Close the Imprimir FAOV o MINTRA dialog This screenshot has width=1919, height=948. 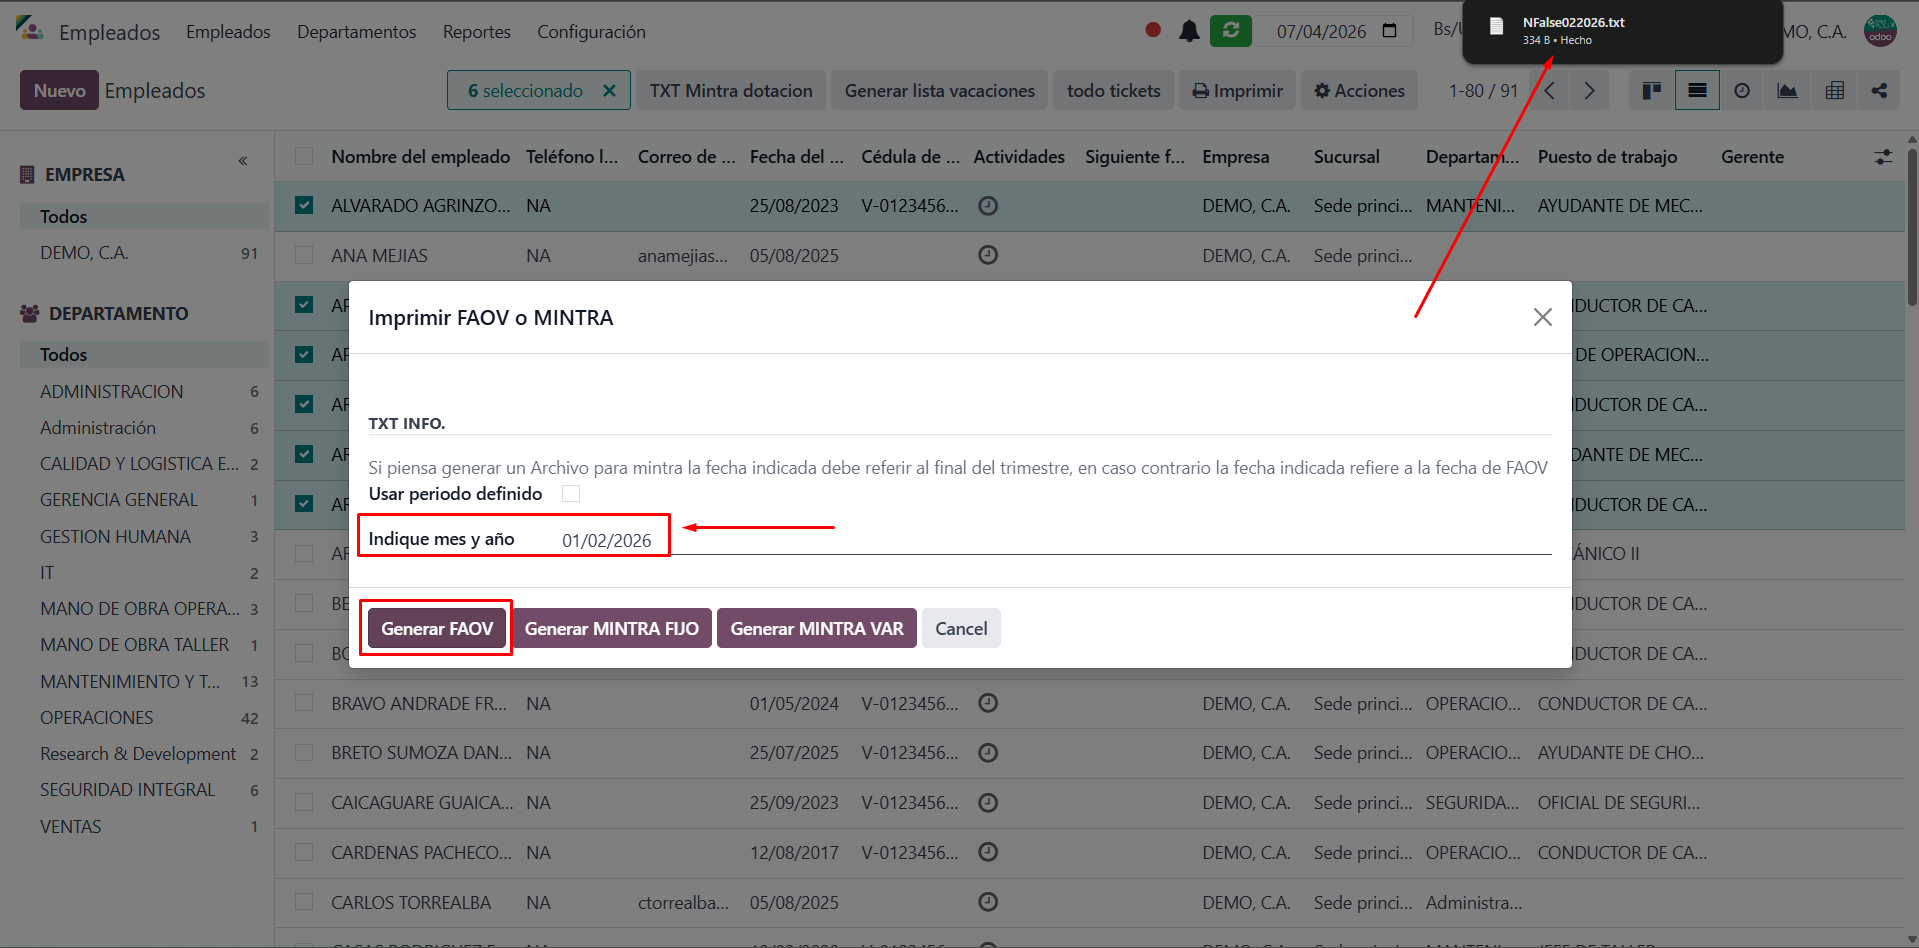pyautogui.click(x=1542, y=317)
